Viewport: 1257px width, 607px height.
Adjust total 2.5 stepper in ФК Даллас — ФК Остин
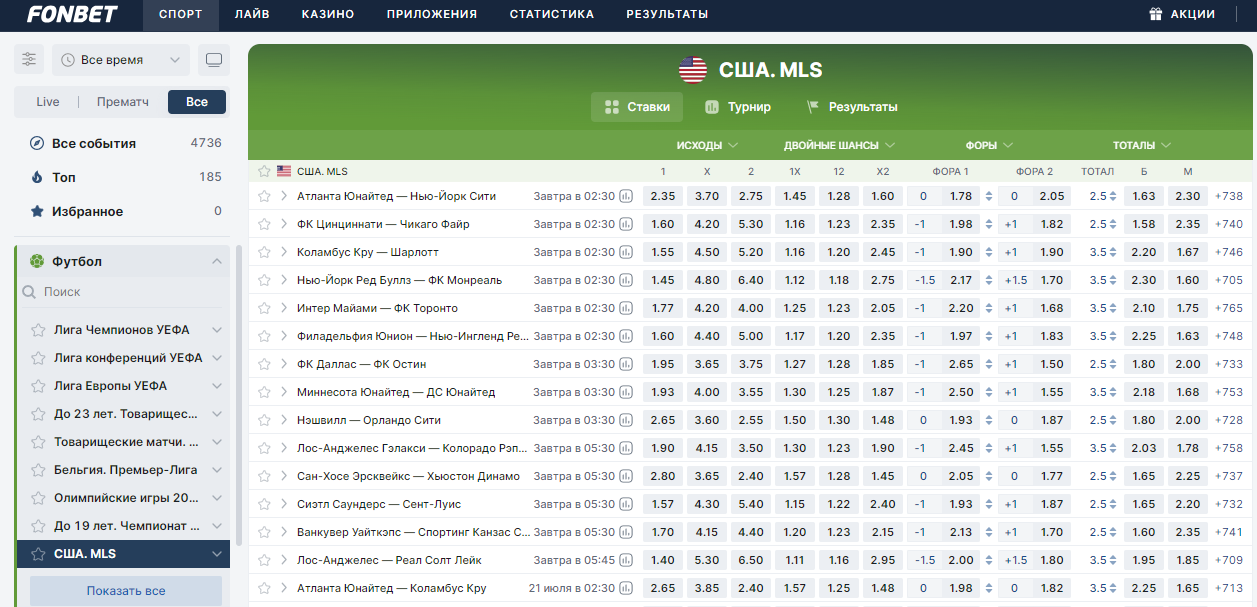pyautogui.click(x=1113, y=364)
